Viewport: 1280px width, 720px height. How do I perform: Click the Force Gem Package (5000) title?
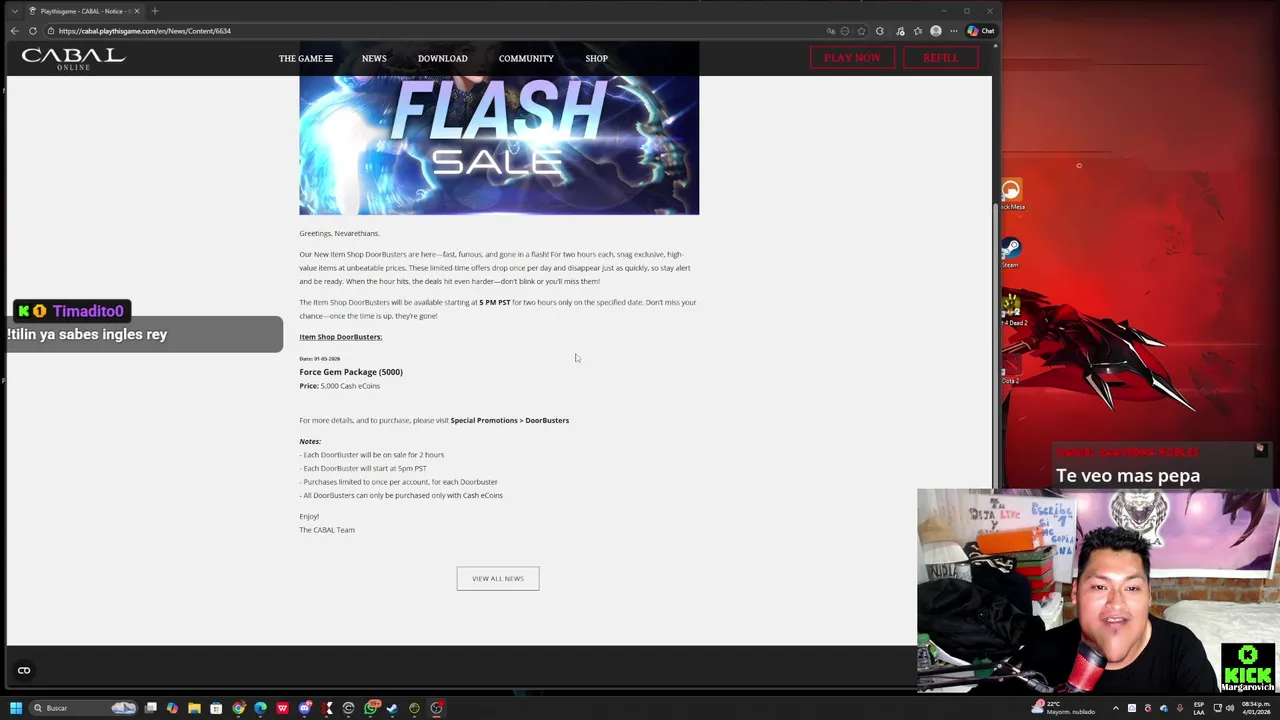click(351, 372)
